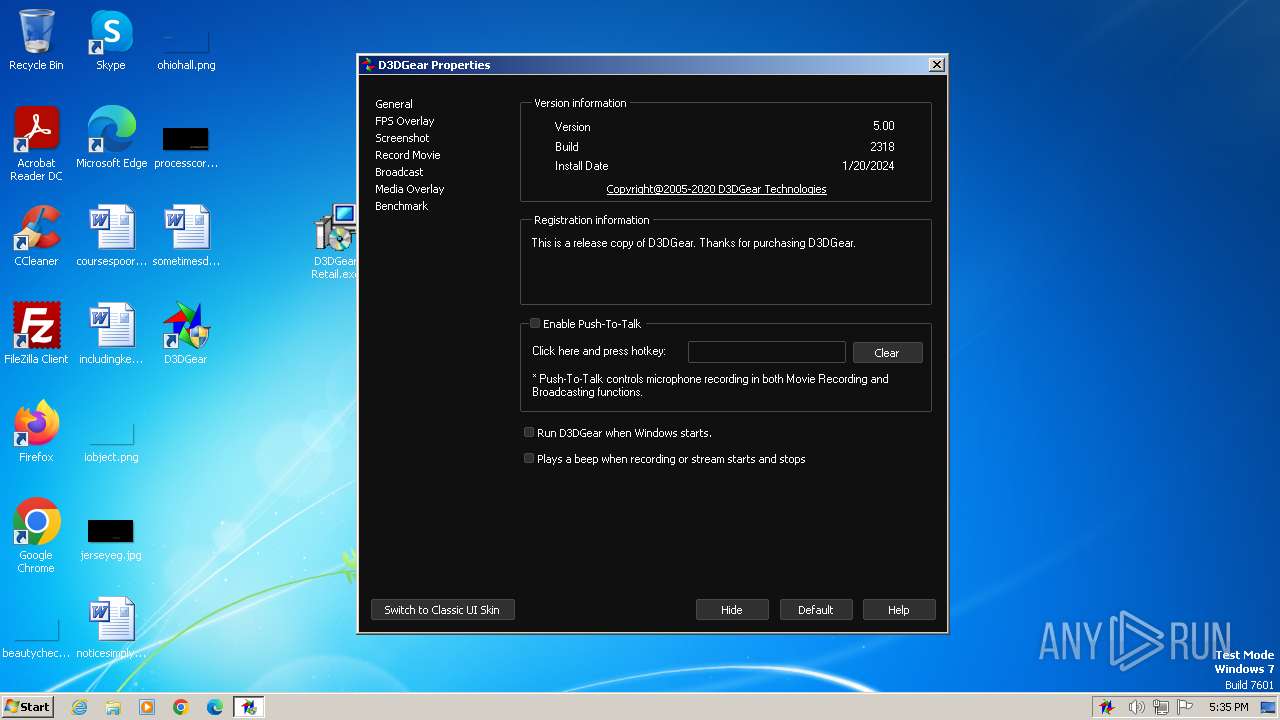Open the iobject.png file icon
The height and width of the screenshot is (720, 1280).
[x=111, y=441]
